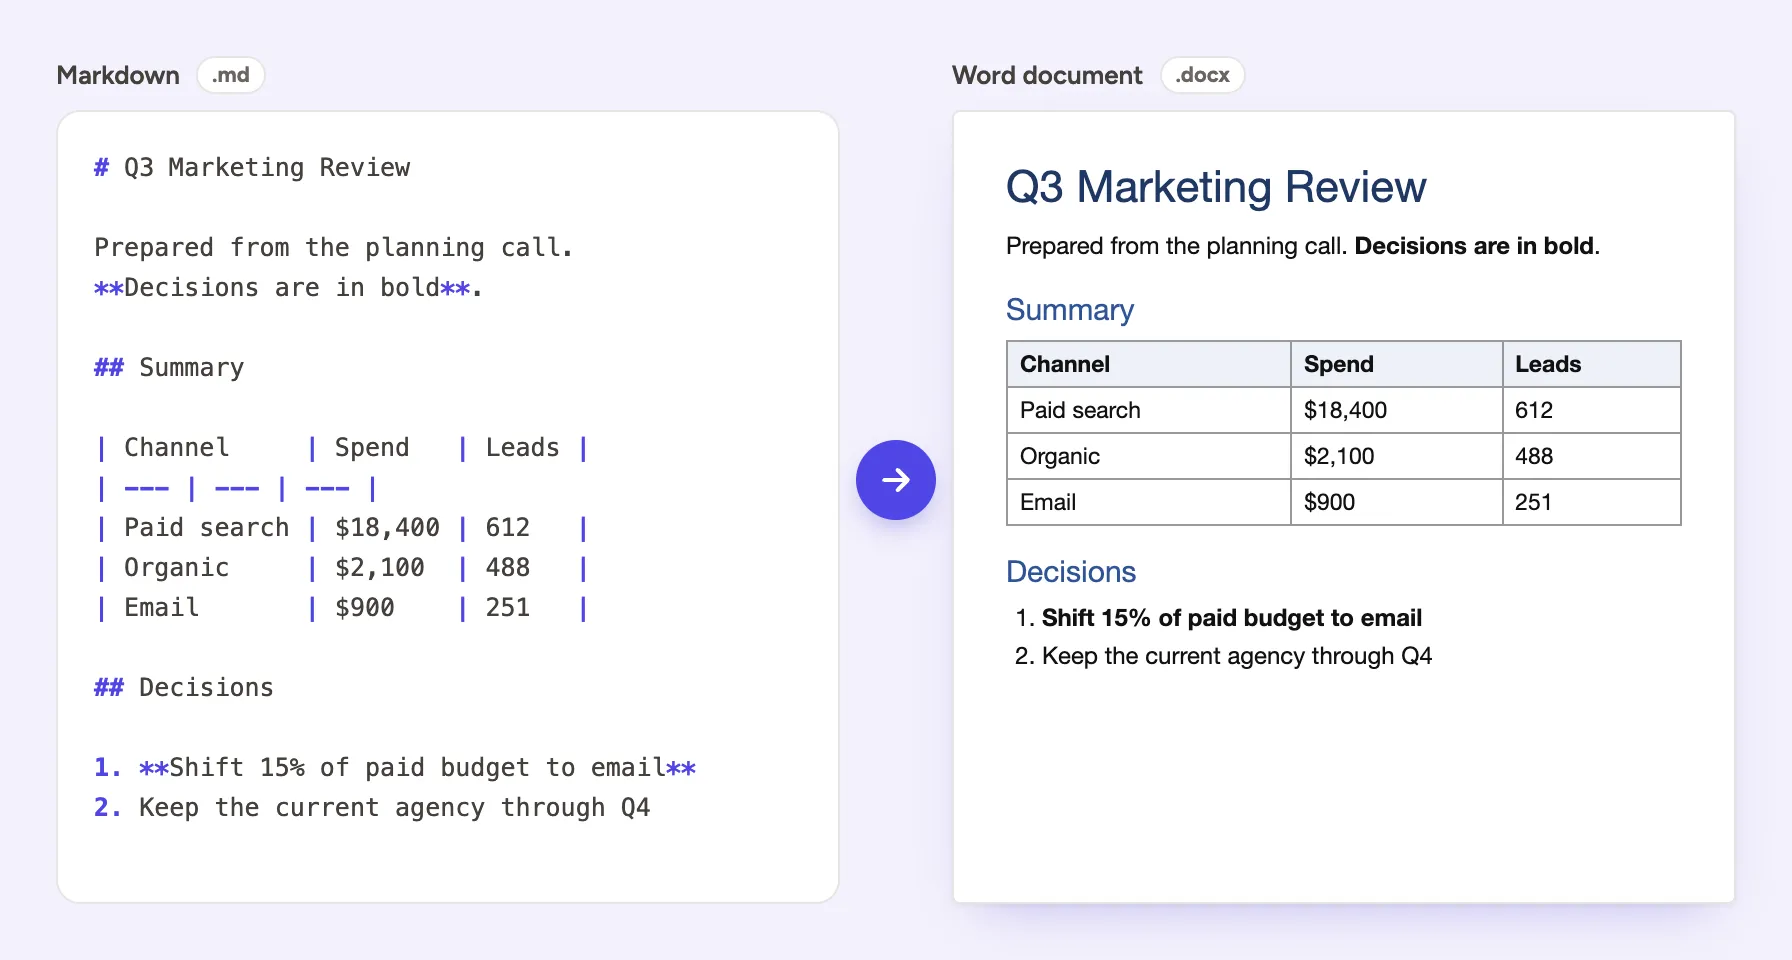
Task: Click the 'Organic' row in markdown source
Action: (x=341, y=567)
